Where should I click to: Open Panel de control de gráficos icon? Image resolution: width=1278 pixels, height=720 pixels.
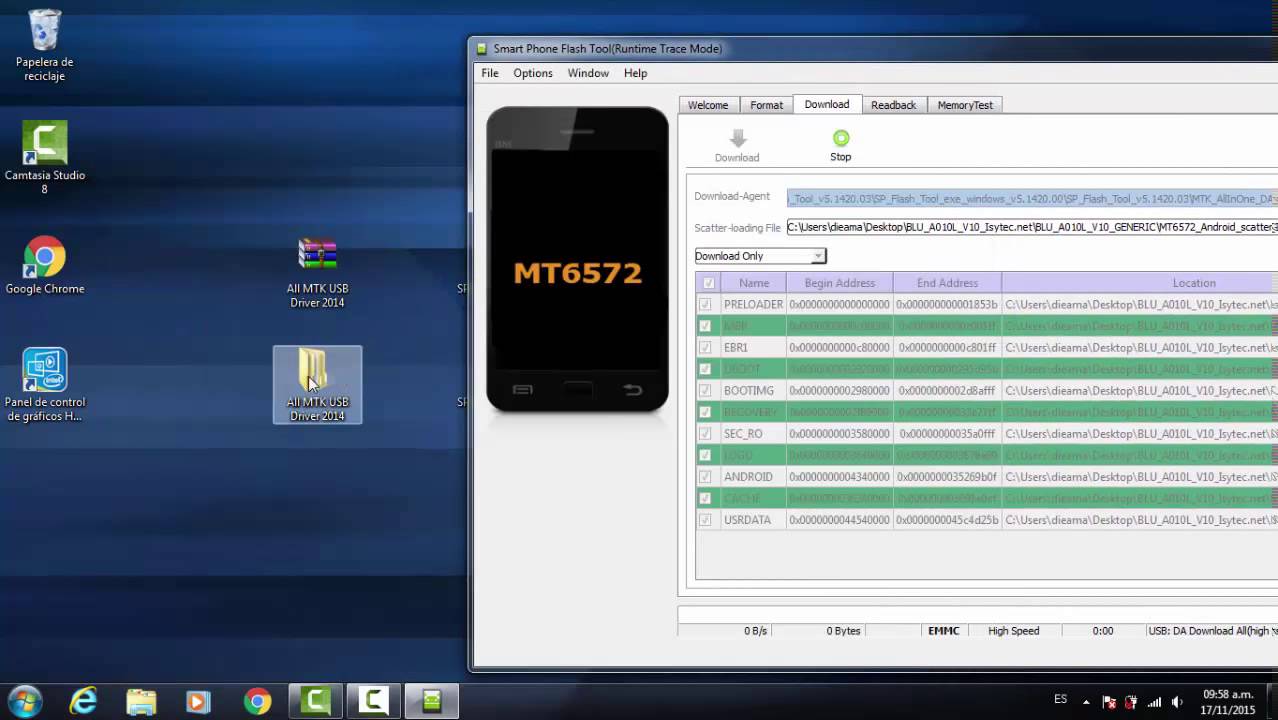pyautogui.click(x=44, y=385)
